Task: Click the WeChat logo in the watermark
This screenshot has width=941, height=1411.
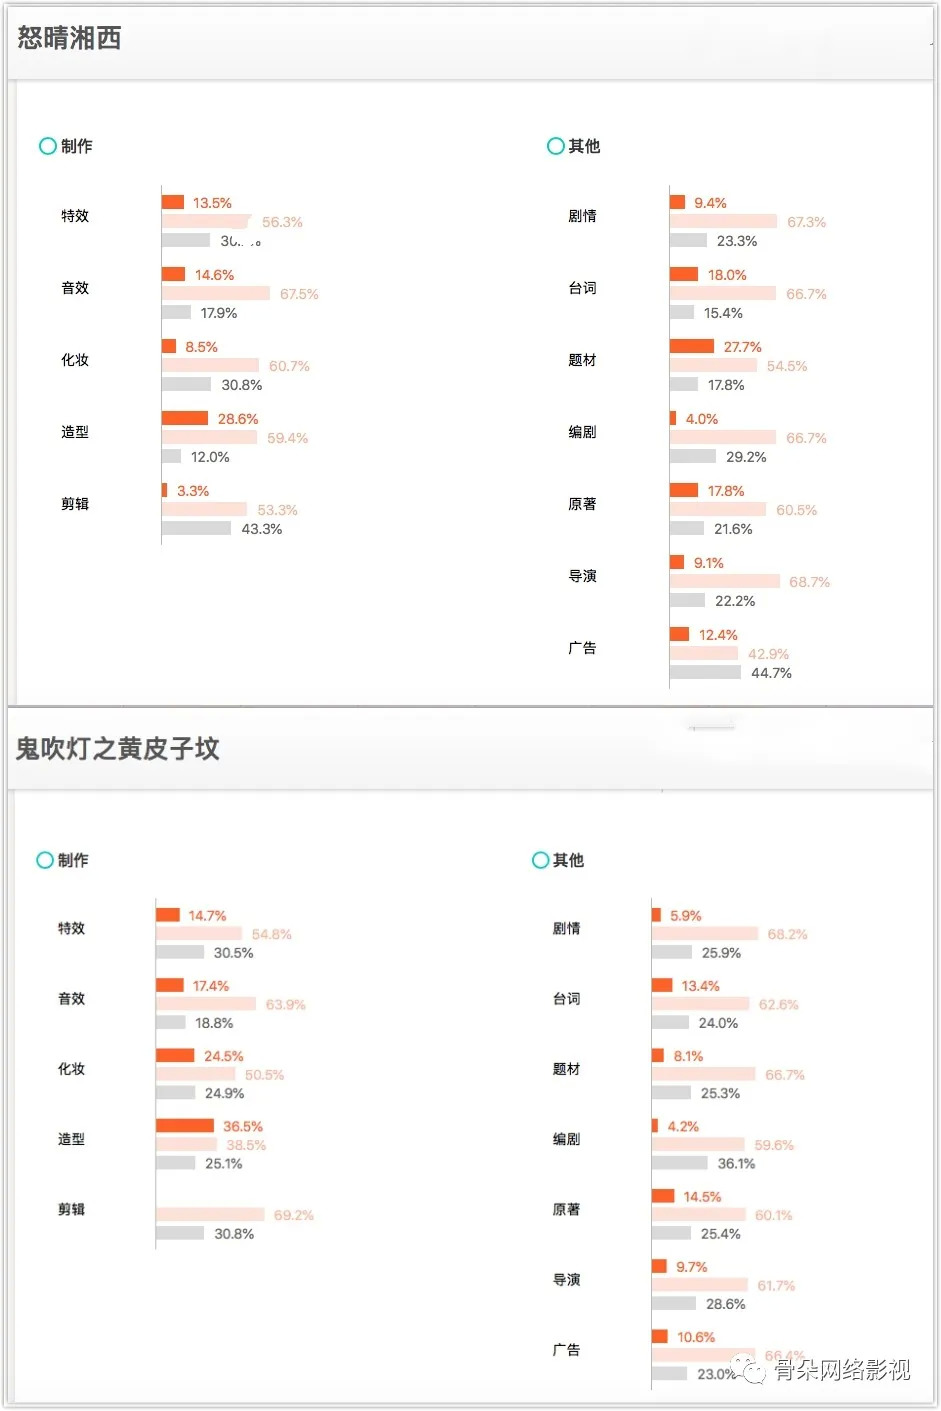Action: tap(749, 1368)
